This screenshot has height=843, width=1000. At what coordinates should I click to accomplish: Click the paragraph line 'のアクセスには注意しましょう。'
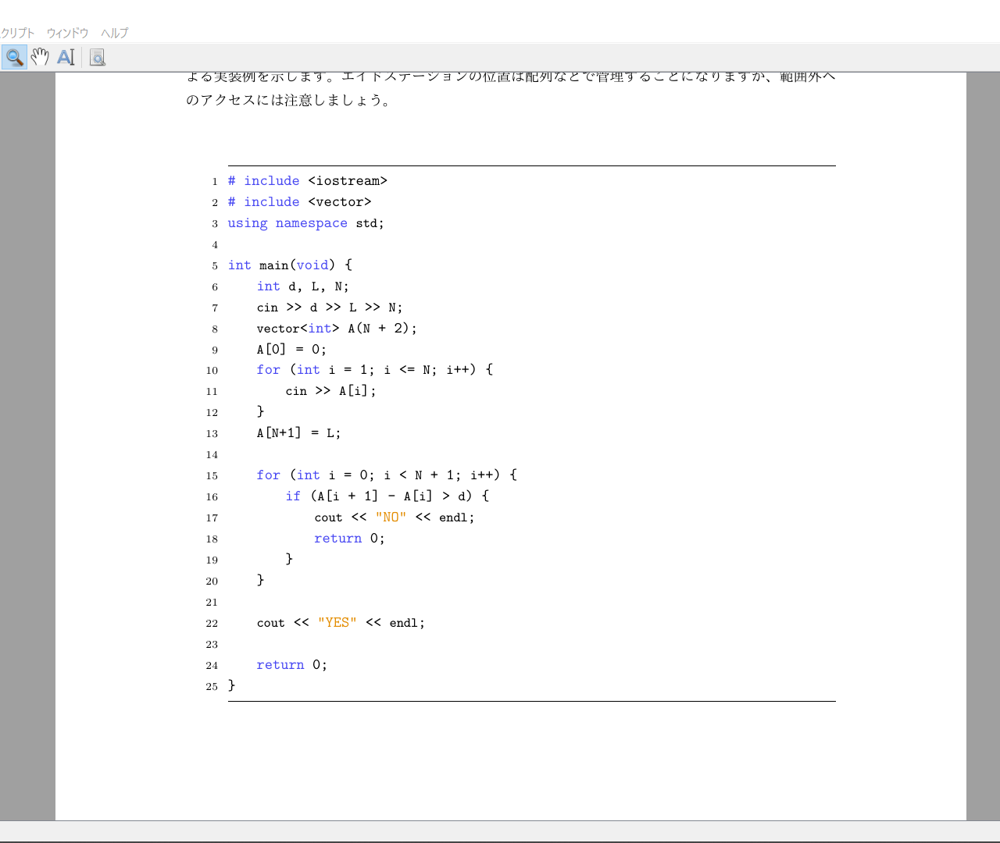tap(288, 100)
